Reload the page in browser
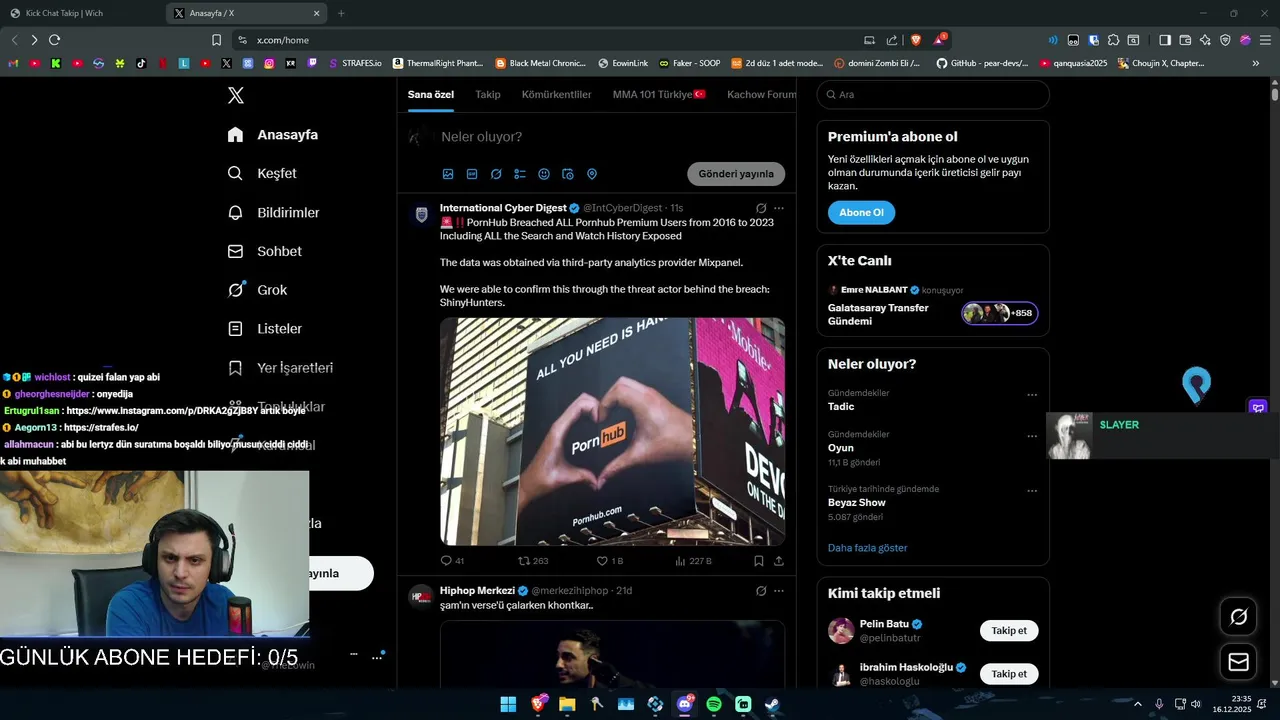 click(x=54, y=40)
